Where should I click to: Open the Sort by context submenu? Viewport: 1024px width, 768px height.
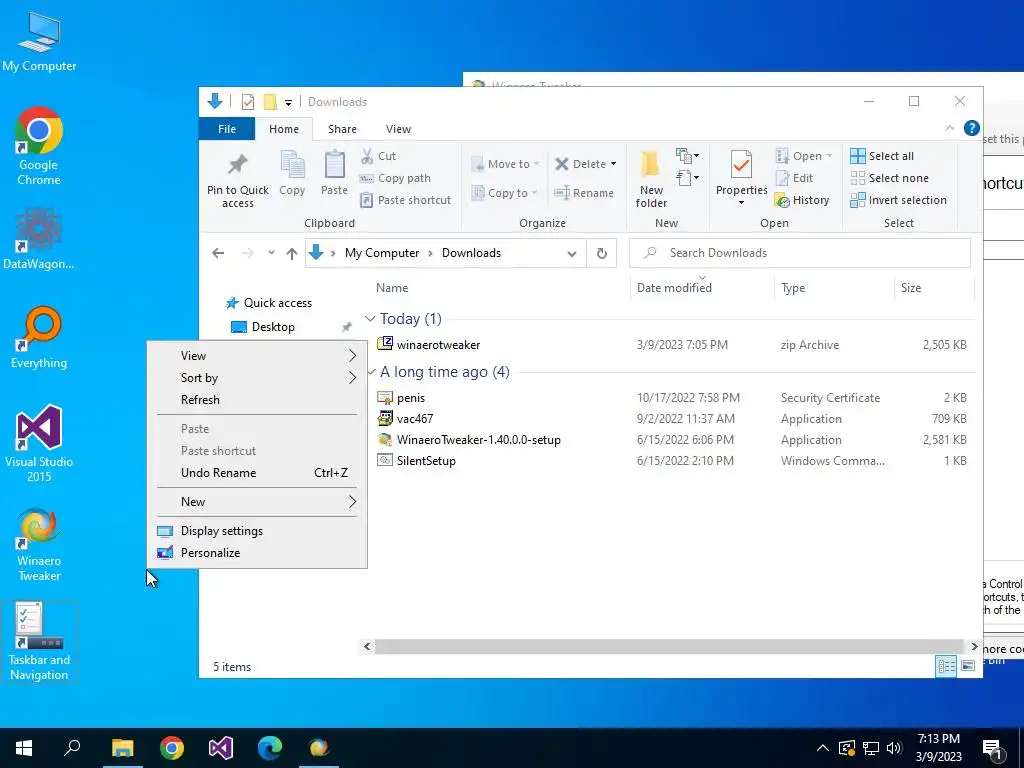point(257,378)
